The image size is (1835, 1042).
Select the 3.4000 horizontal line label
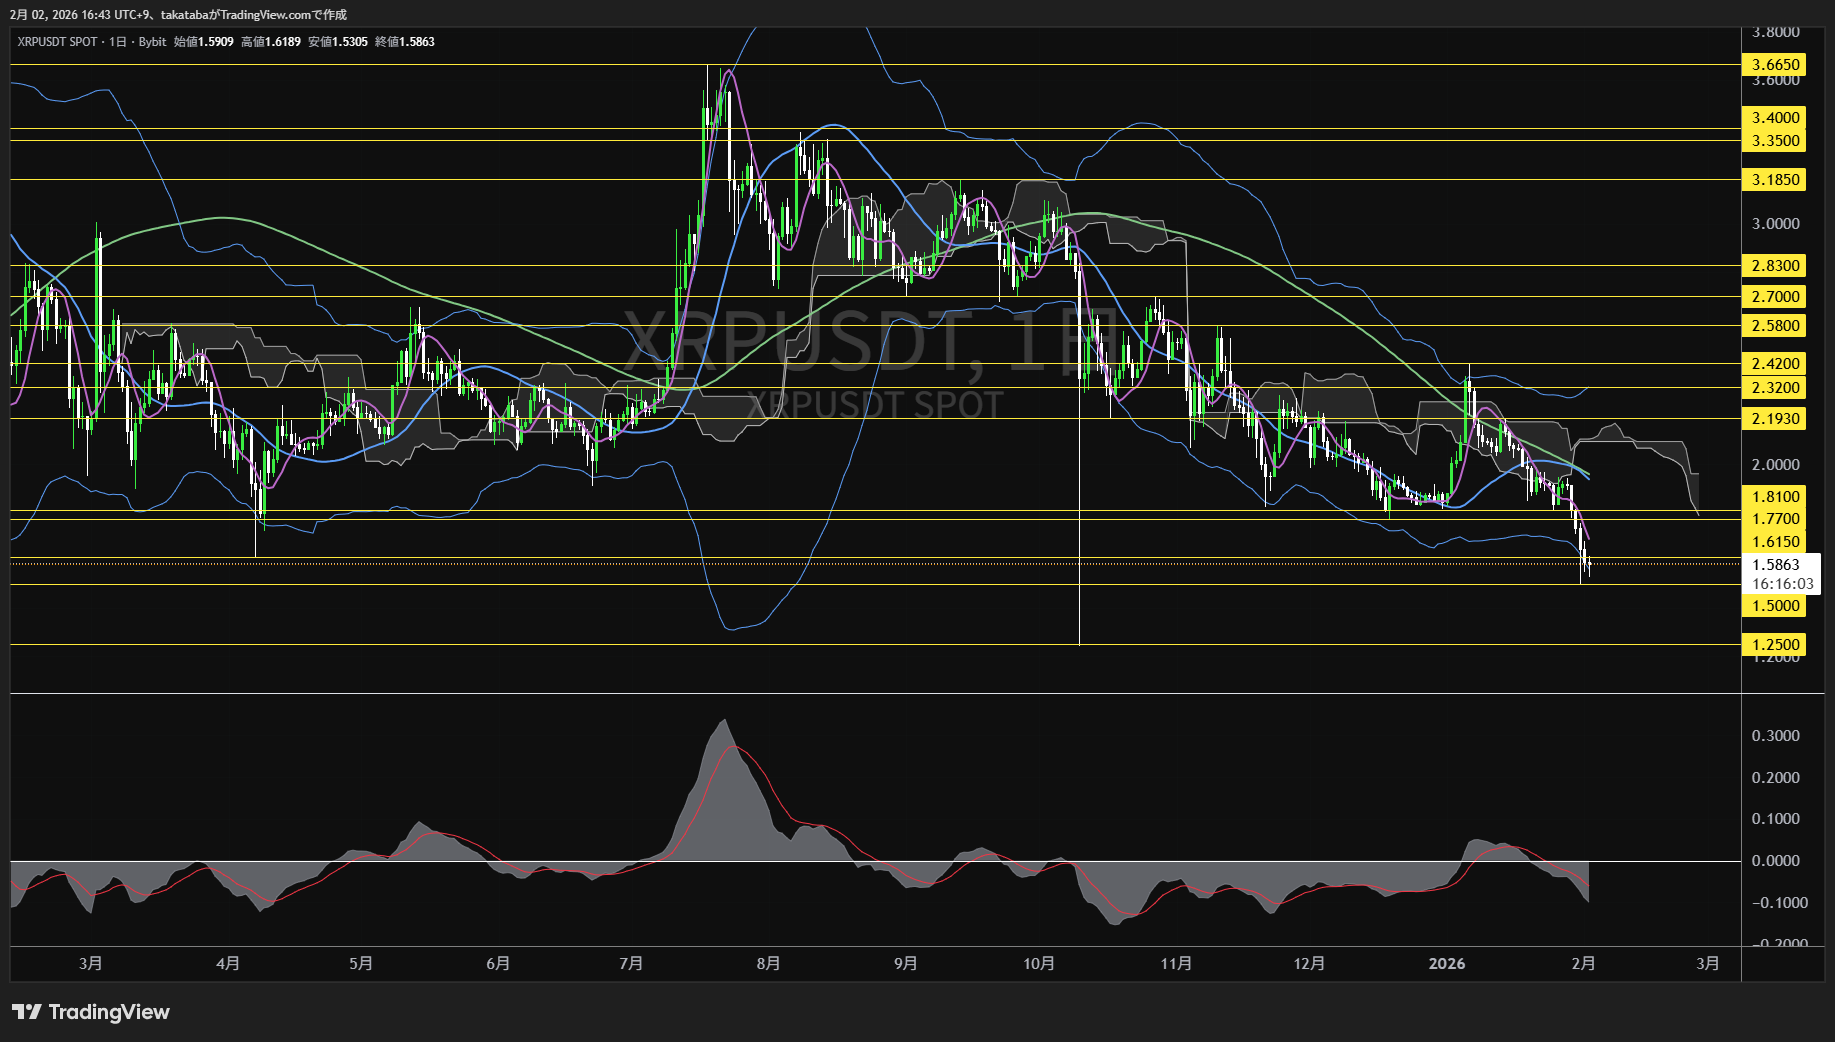1775,118
